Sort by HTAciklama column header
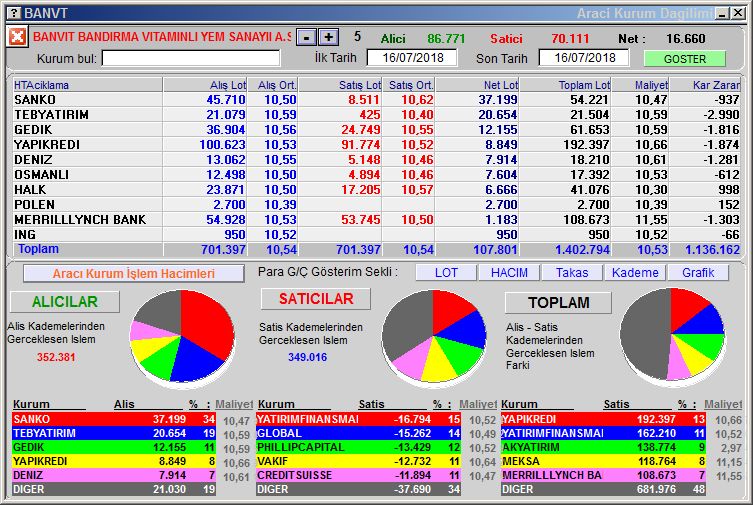753x505 pixels. coord(88,85)
